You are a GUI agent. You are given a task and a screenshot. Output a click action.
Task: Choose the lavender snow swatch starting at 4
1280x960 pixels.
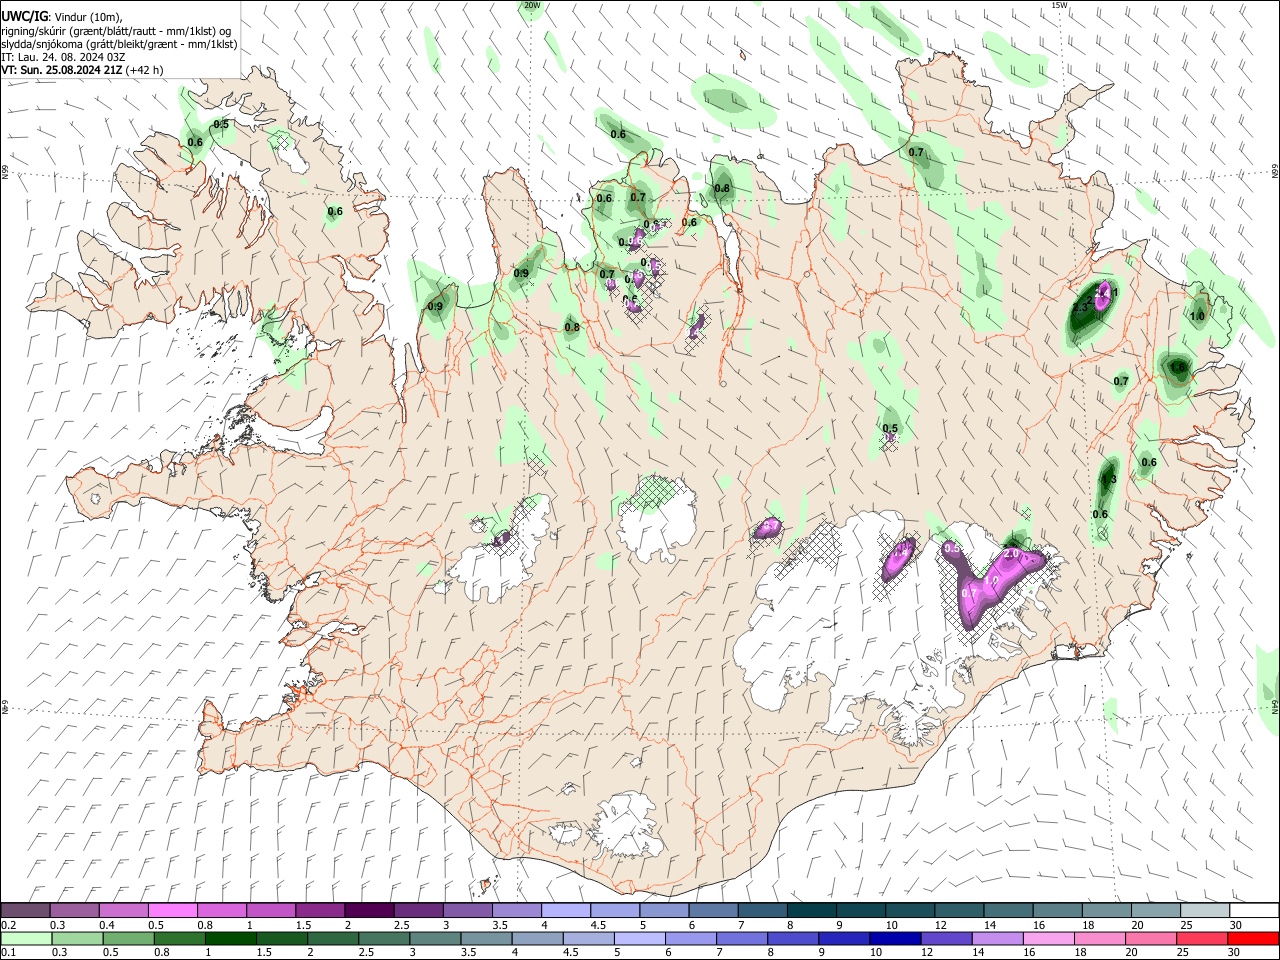point(564,910)
